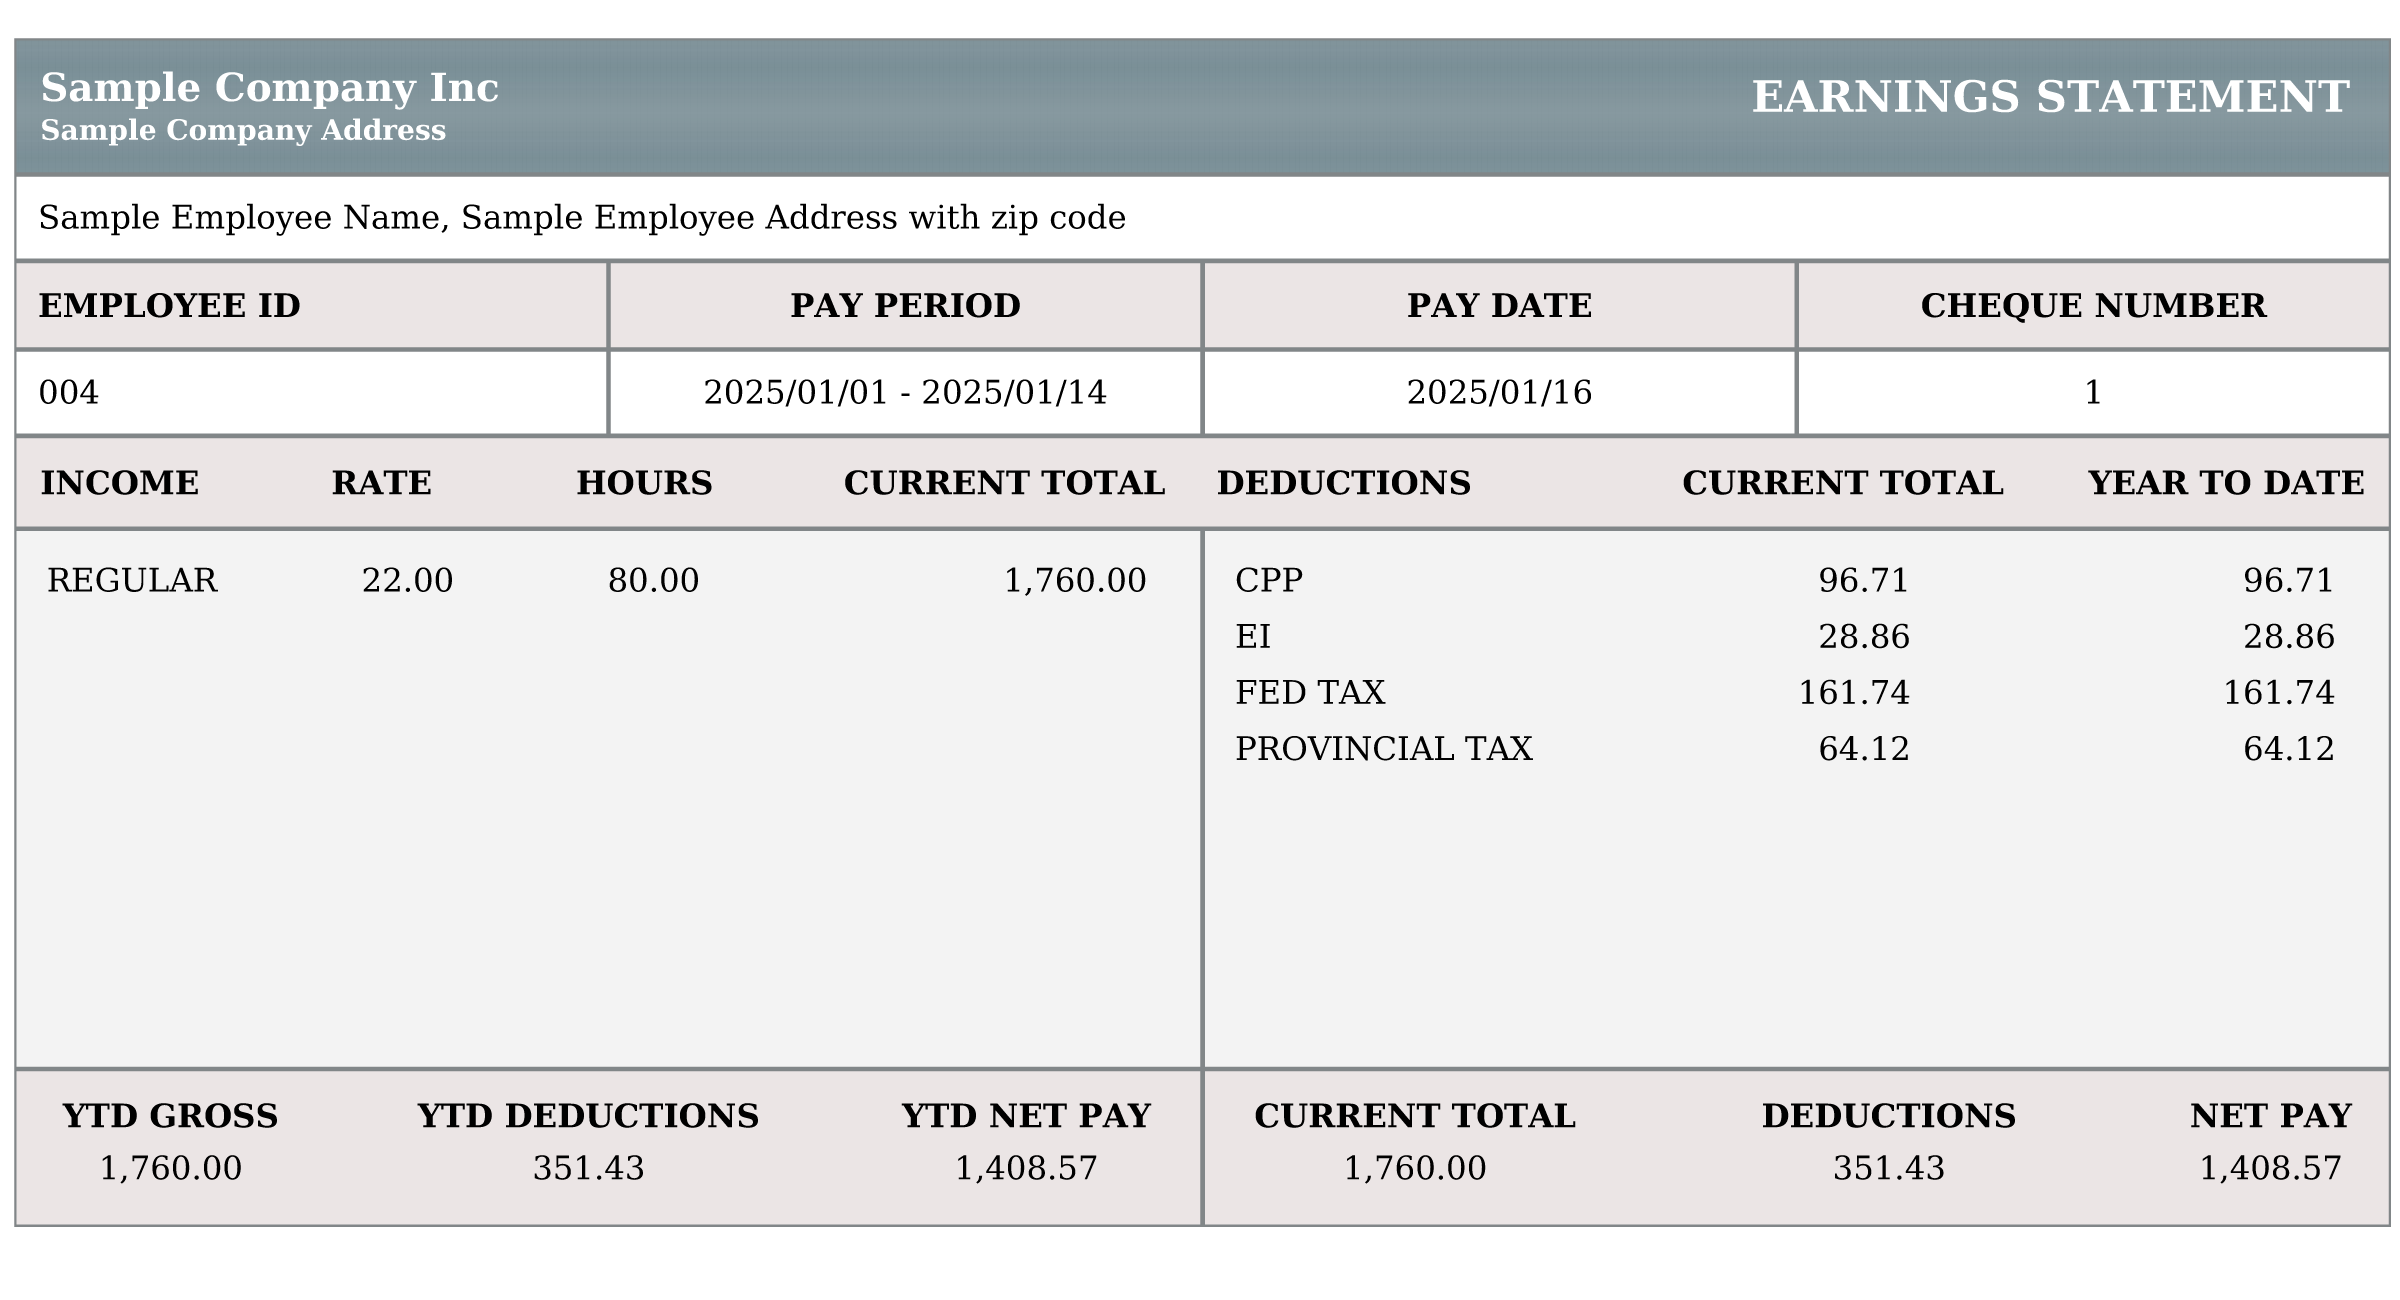Select the EI year to date 28.86
Viewport: 2400px width, 1300px height.
(x=2288, y=637)
